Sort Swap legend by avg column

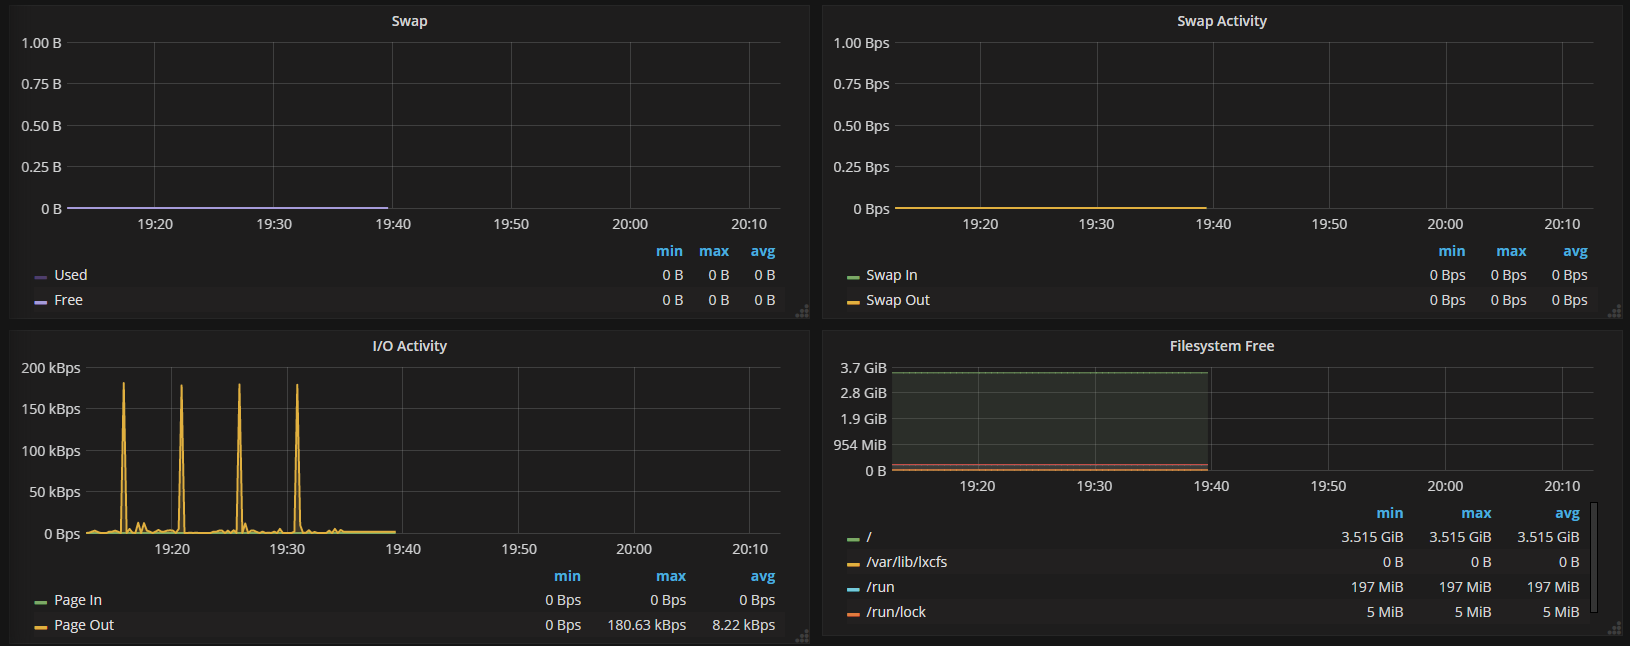coord(763,251)
